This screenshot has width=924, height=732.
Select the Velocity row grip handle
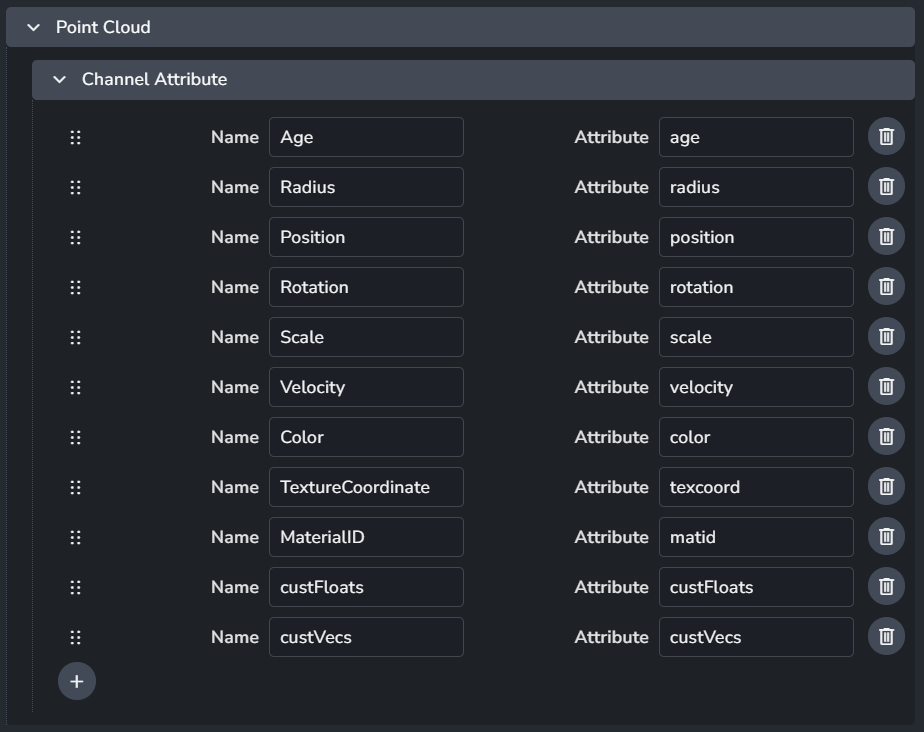pos(75,387)
